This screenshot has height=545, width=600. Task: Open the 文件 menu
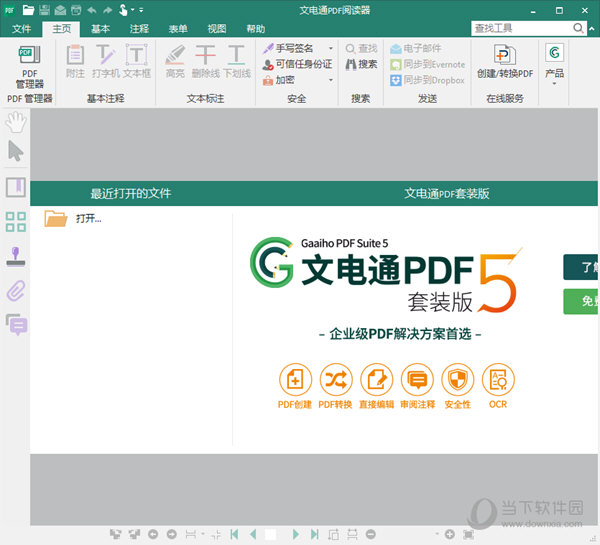coord(21,29)
